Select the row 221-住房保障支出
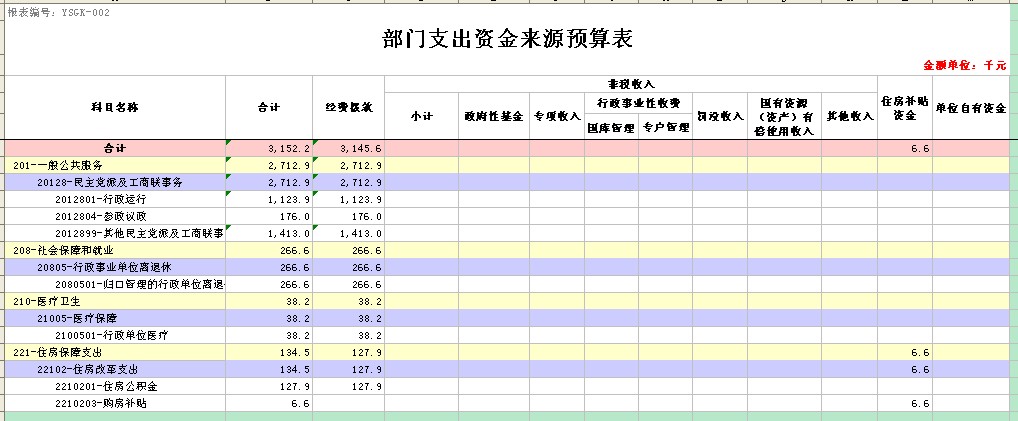1018x421 pixels. pos(509,352)
